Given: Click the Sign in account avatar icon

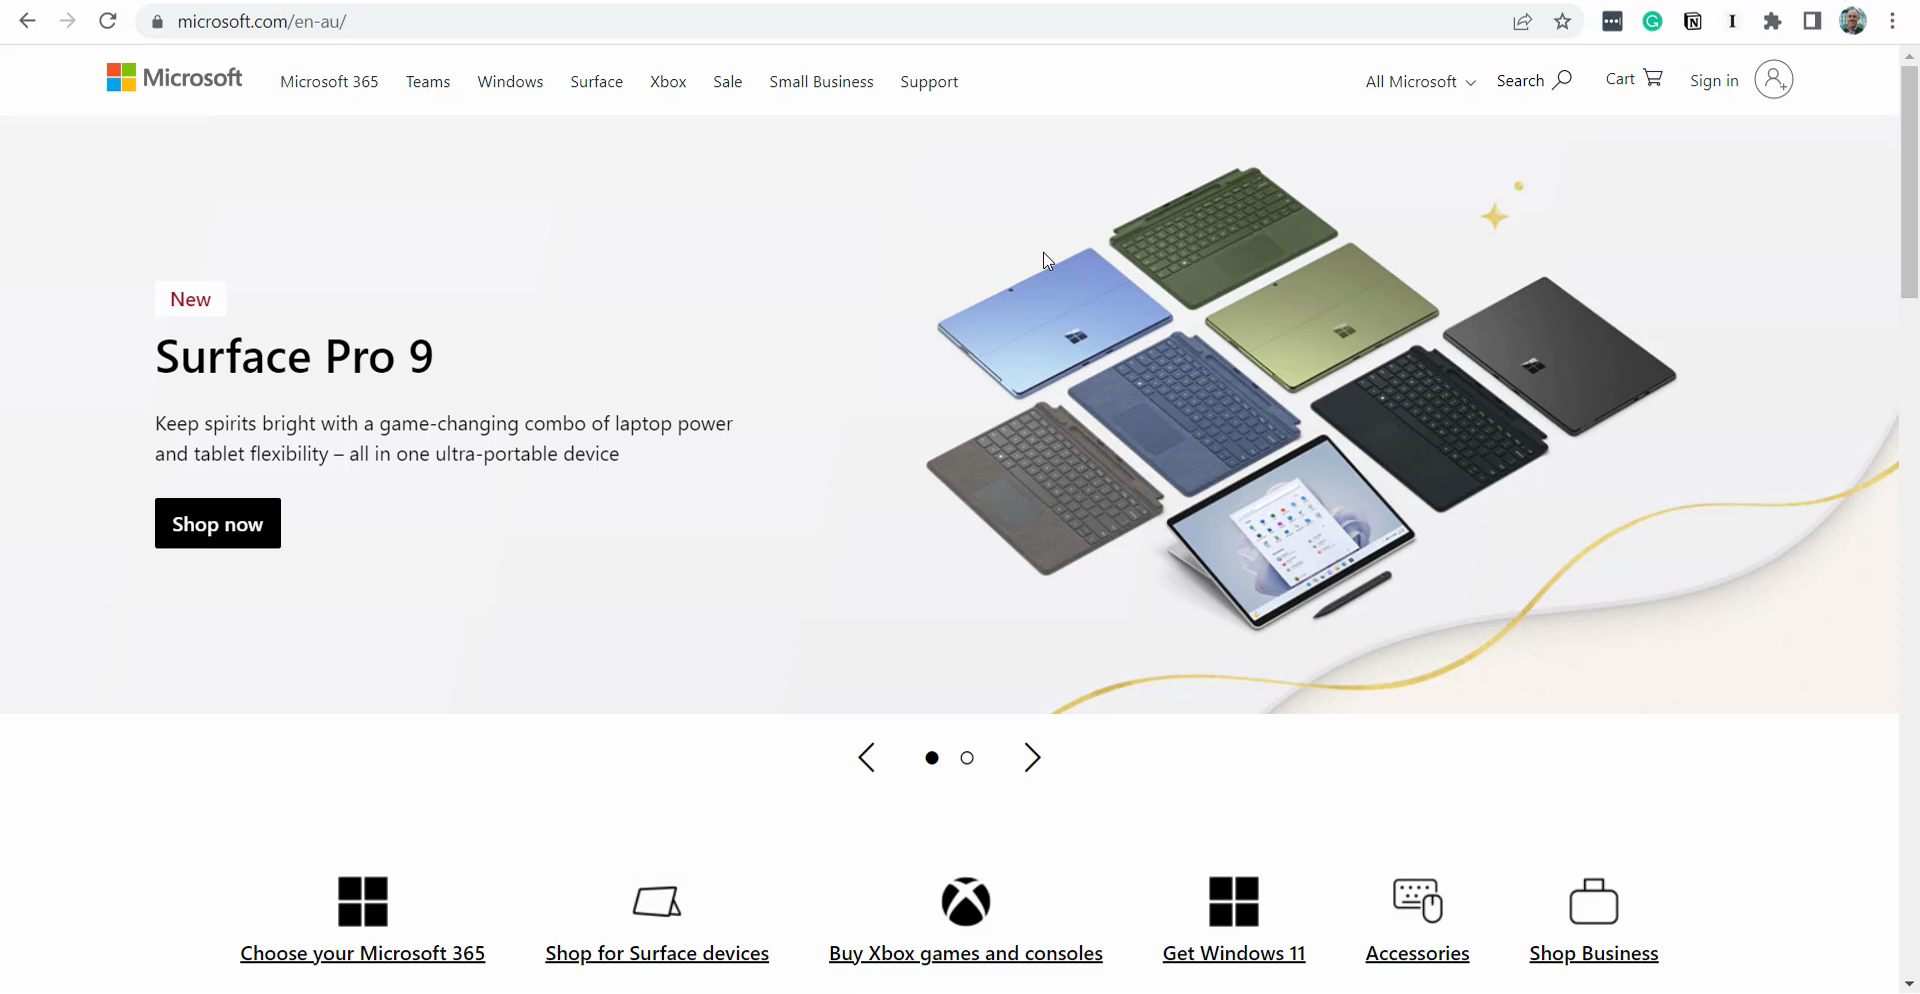Looking at the screenshot, I should (1773, 80).
